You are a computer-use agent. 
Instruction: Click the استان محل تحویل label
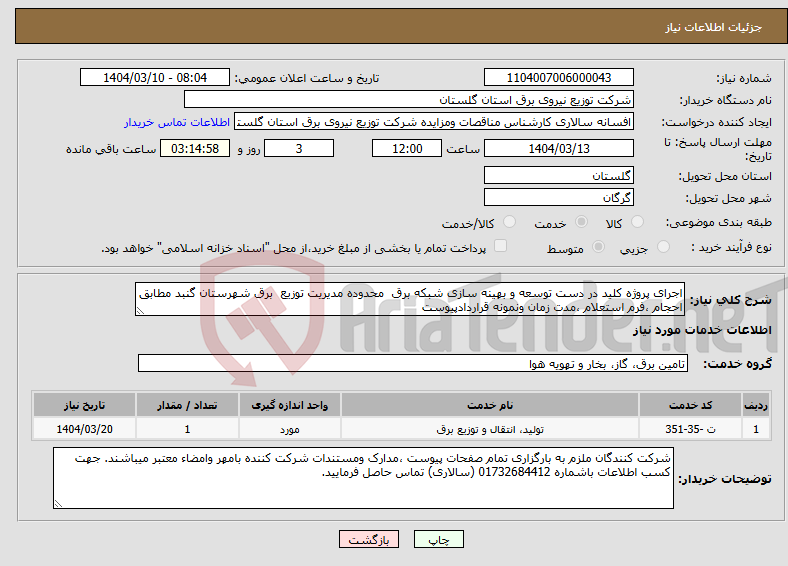click(725, 176)
